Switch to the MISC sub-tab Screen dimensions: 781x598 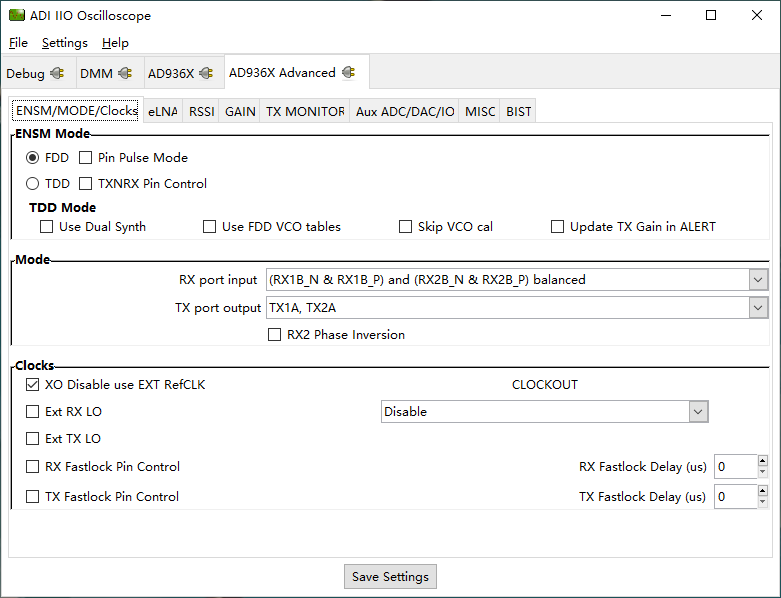click(x=480, y=112)
